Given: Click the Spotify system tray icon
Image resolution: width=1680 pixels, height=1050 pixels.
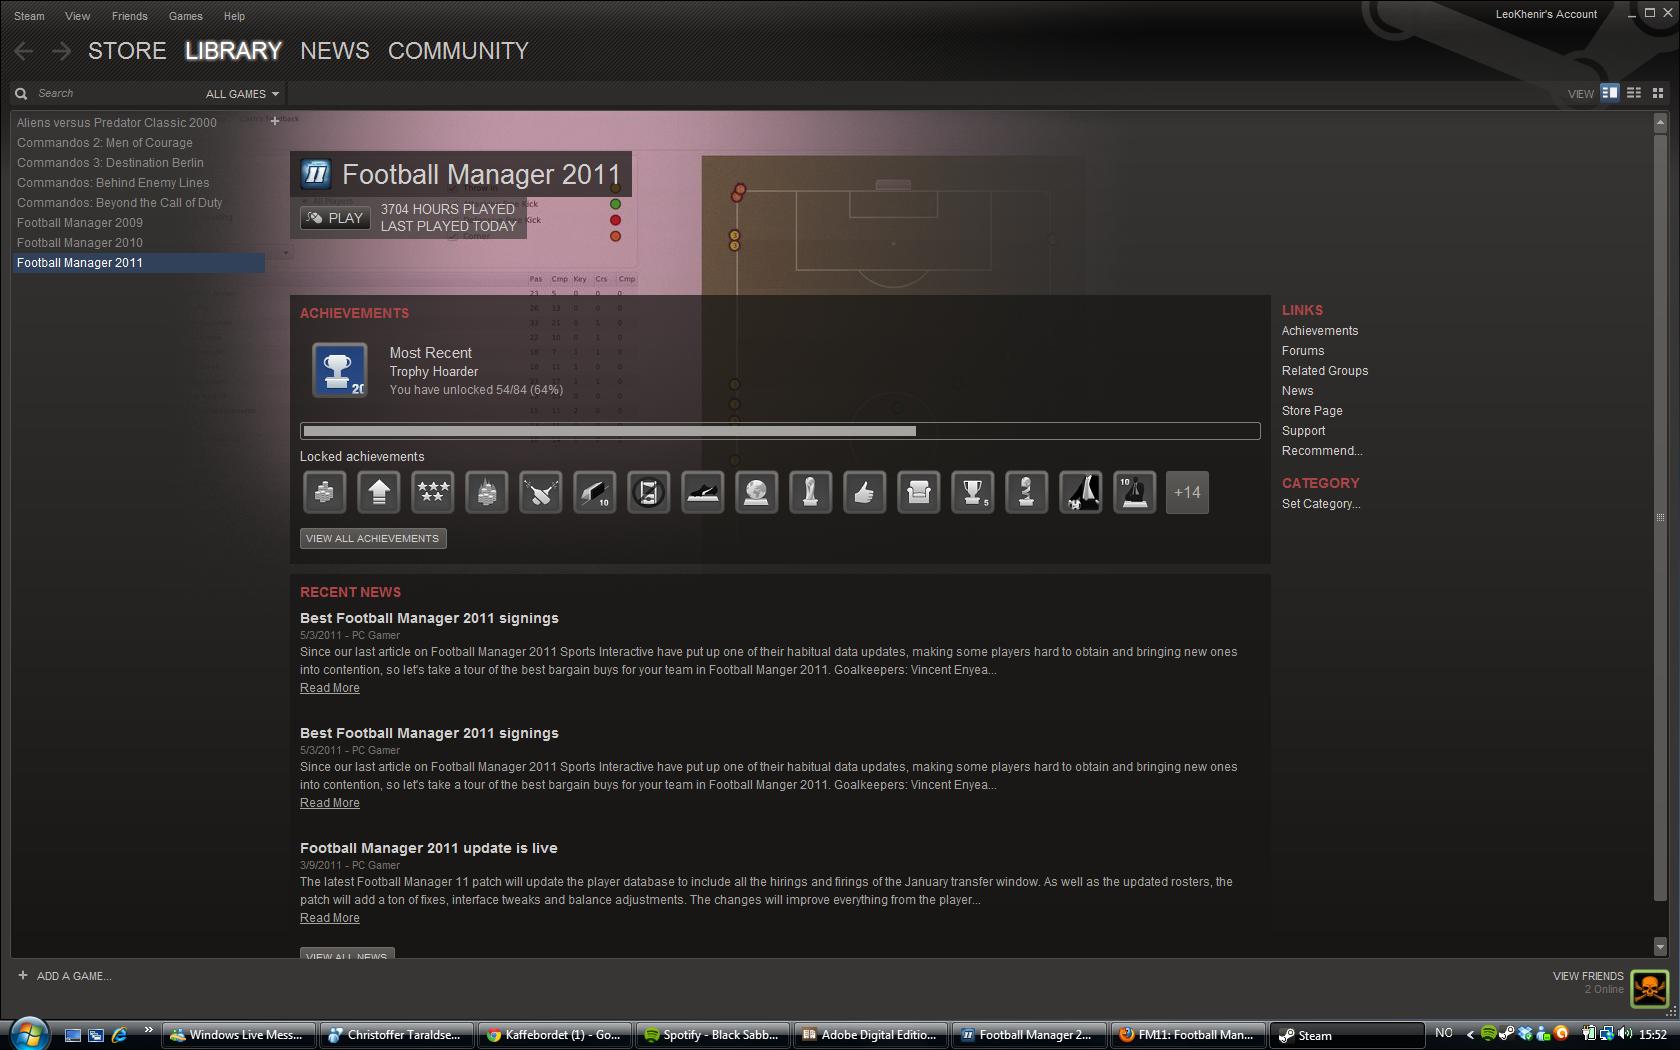Looking at the screenshot, I should (1488, 1034).
